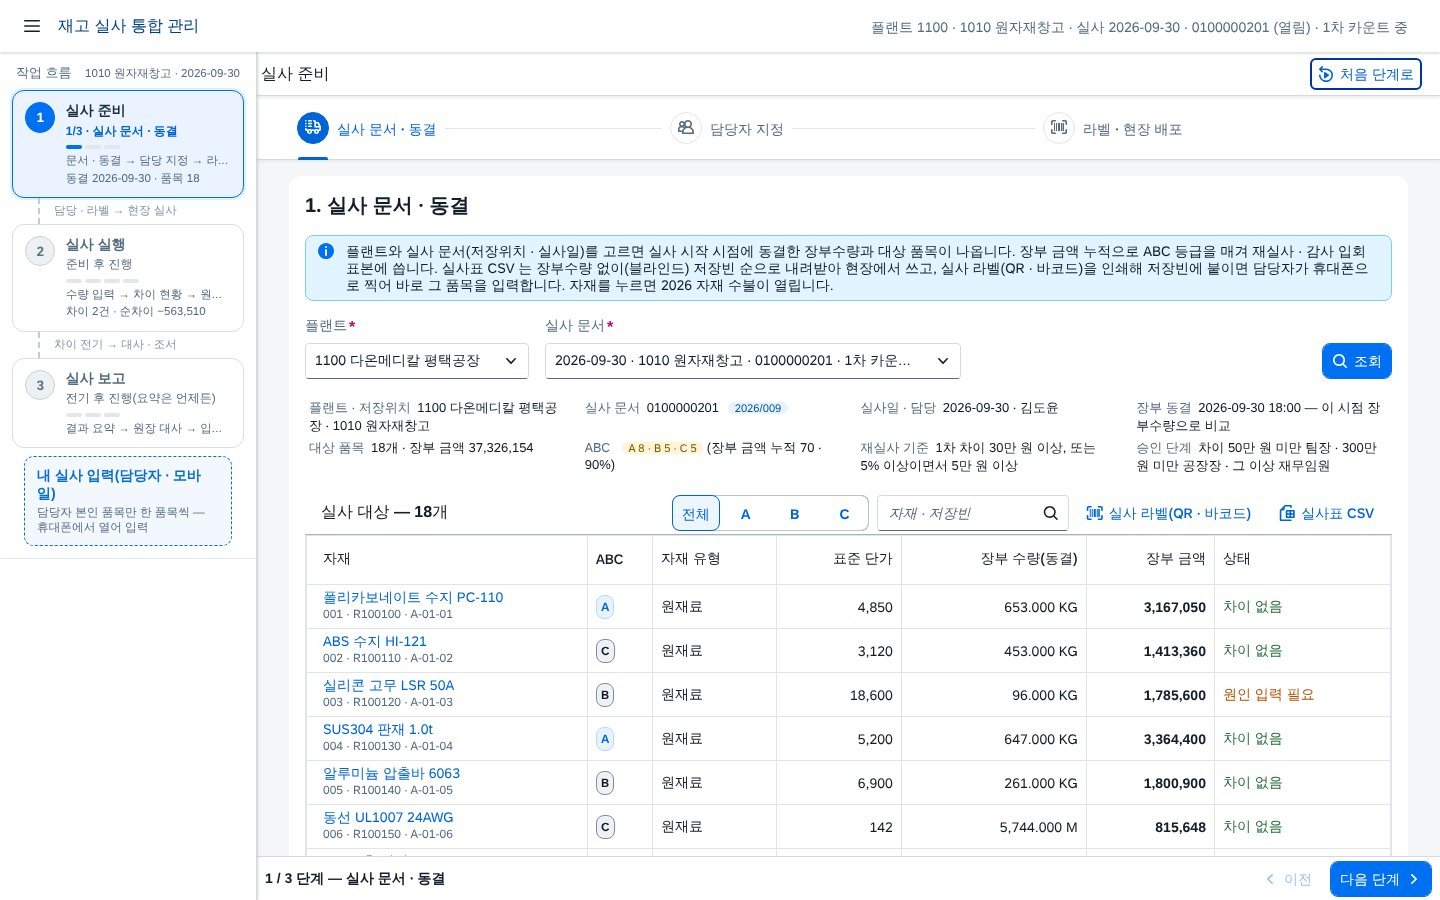Click ABC grade badge for 폴리카보네이트 수지 PC-110
This screenshot has height=900, width=1440.
tap(605, 607)
